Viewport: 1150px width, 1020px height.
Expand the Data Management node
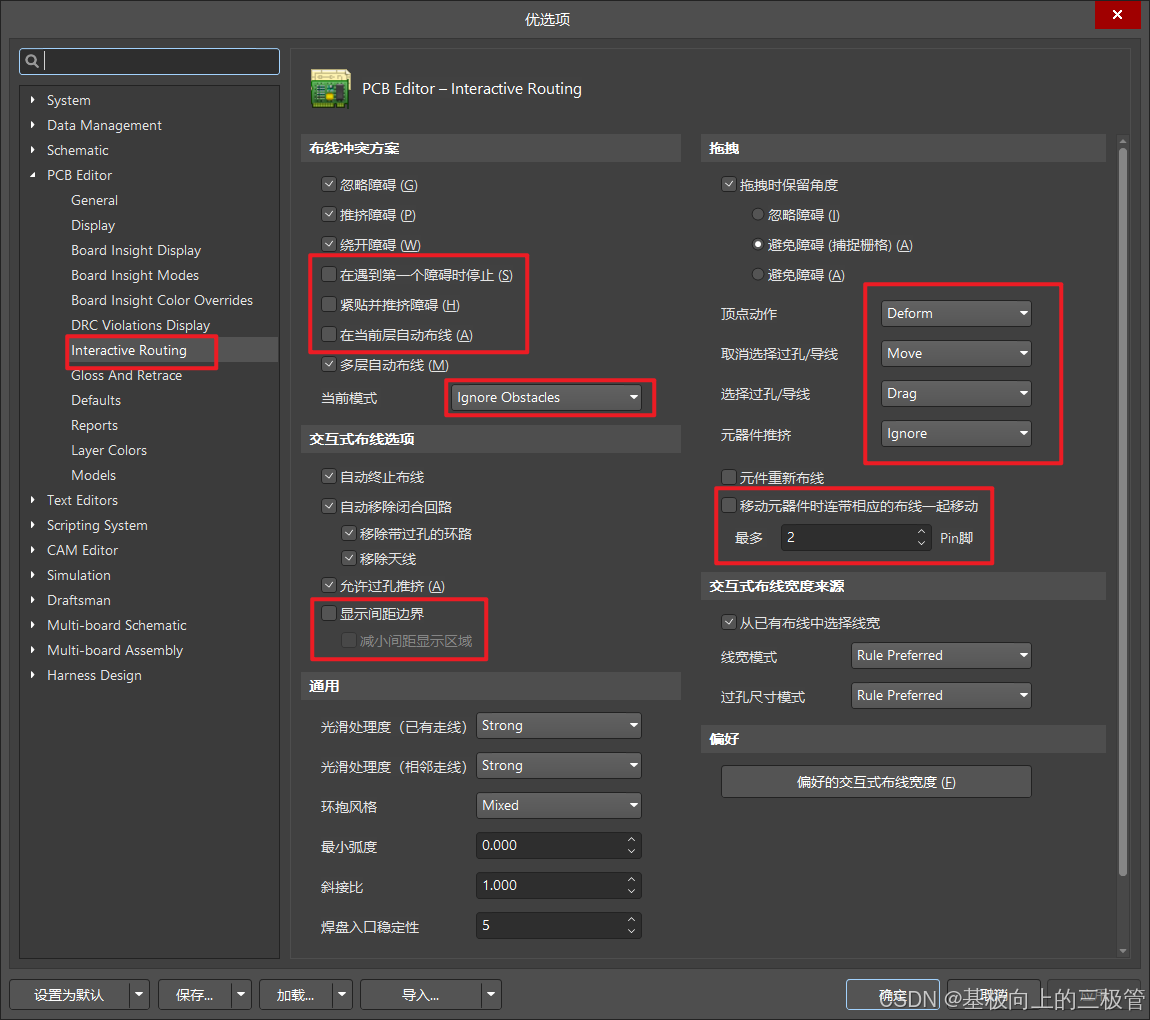(x=32, y=125)
